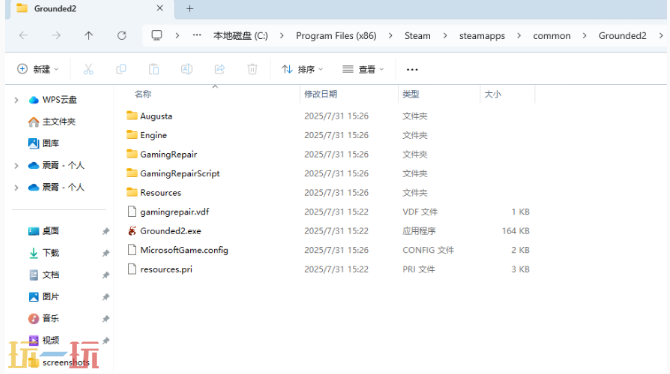Click the Rename icon in the toolbar
The height and width of the screenshot is (374, 670).
(187, 69)
